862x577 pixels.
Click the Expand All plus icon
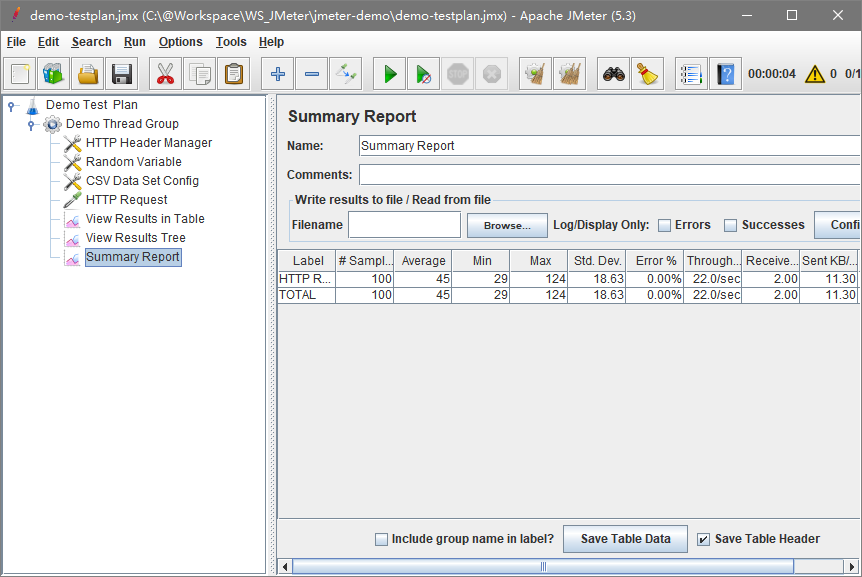278,74
